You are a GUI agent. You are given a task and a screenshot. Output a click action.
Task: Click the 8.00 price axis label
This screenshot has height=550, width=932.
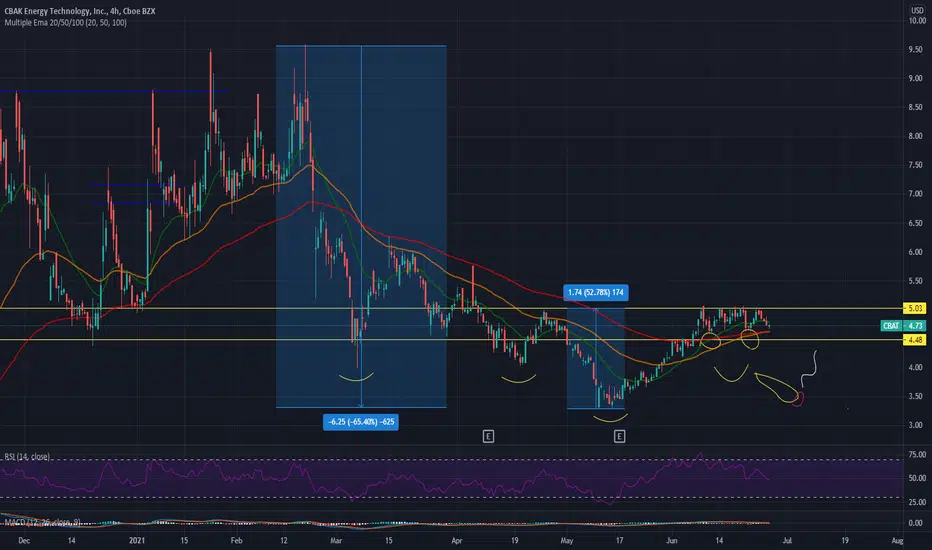(x=915, y=136)
